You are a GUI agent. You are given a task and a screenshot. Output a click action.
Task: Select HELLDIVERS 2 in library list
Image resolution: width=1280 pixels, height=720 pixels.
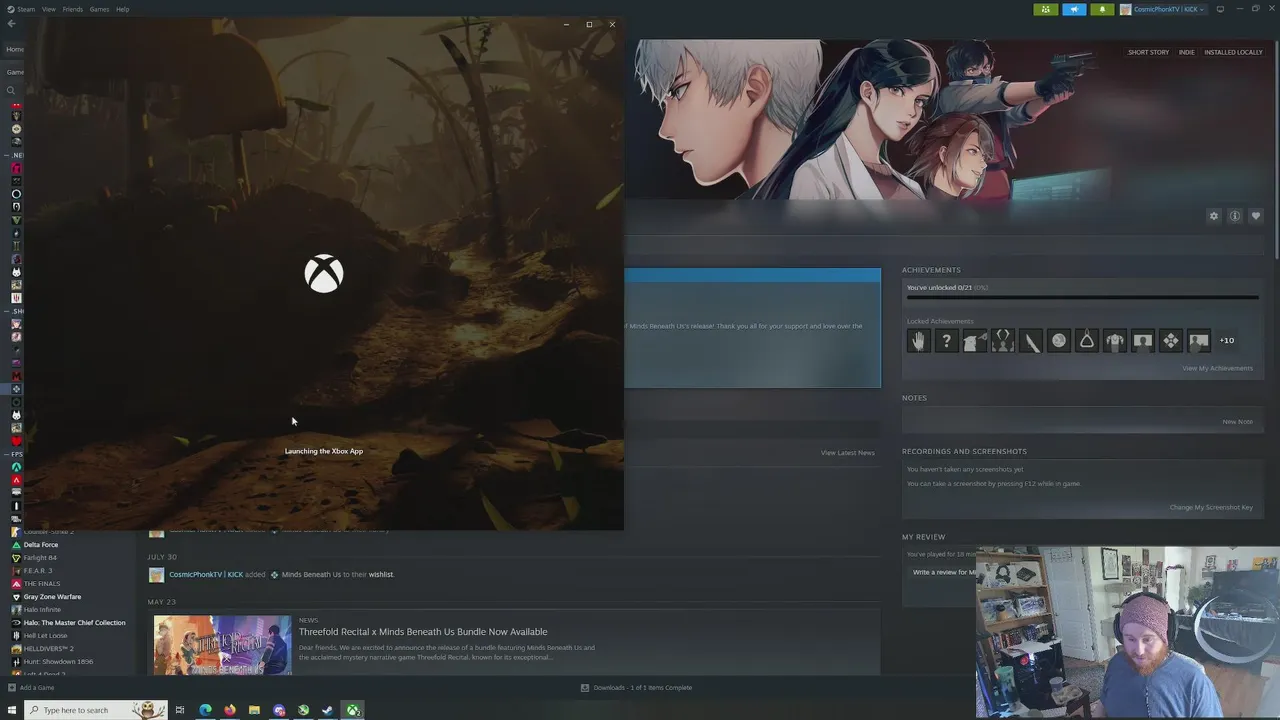tap(48, 649)
